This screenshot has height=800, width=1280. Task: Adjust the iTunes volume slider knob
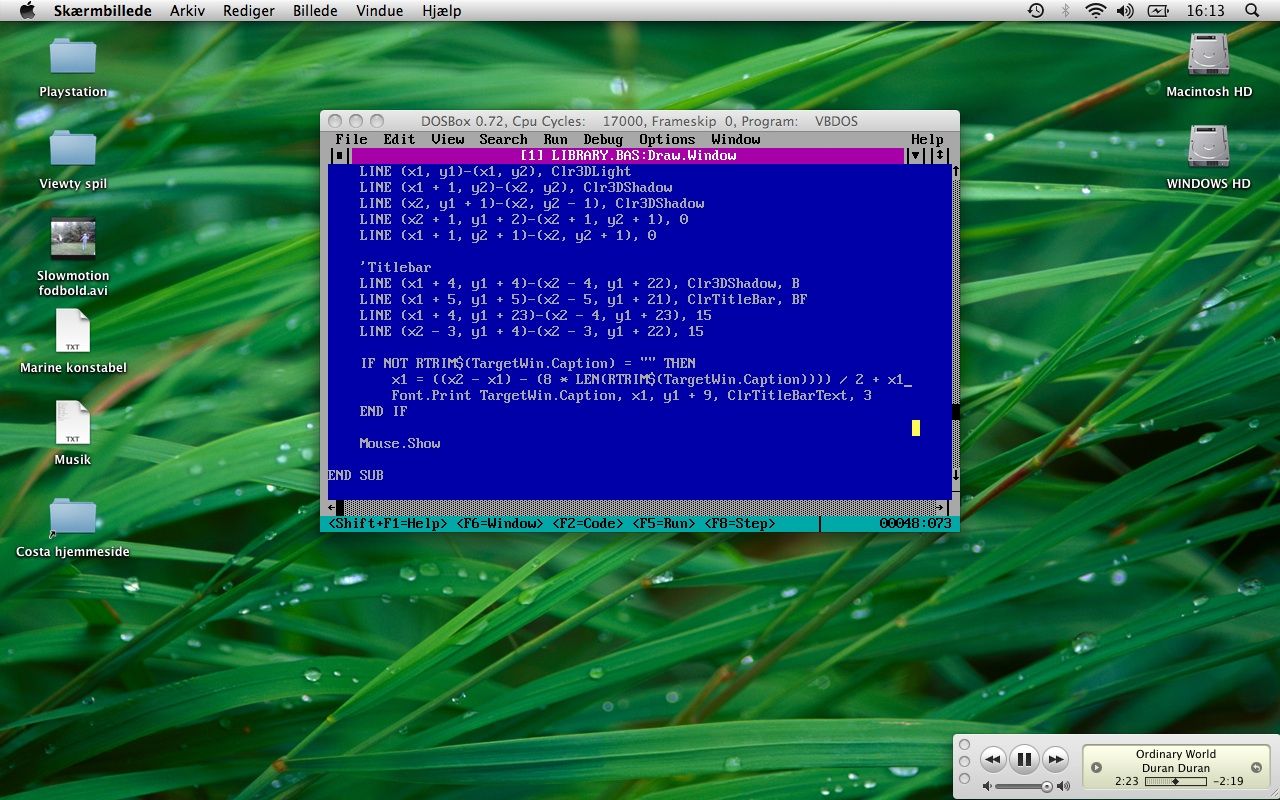click(x=1047, y=787)
